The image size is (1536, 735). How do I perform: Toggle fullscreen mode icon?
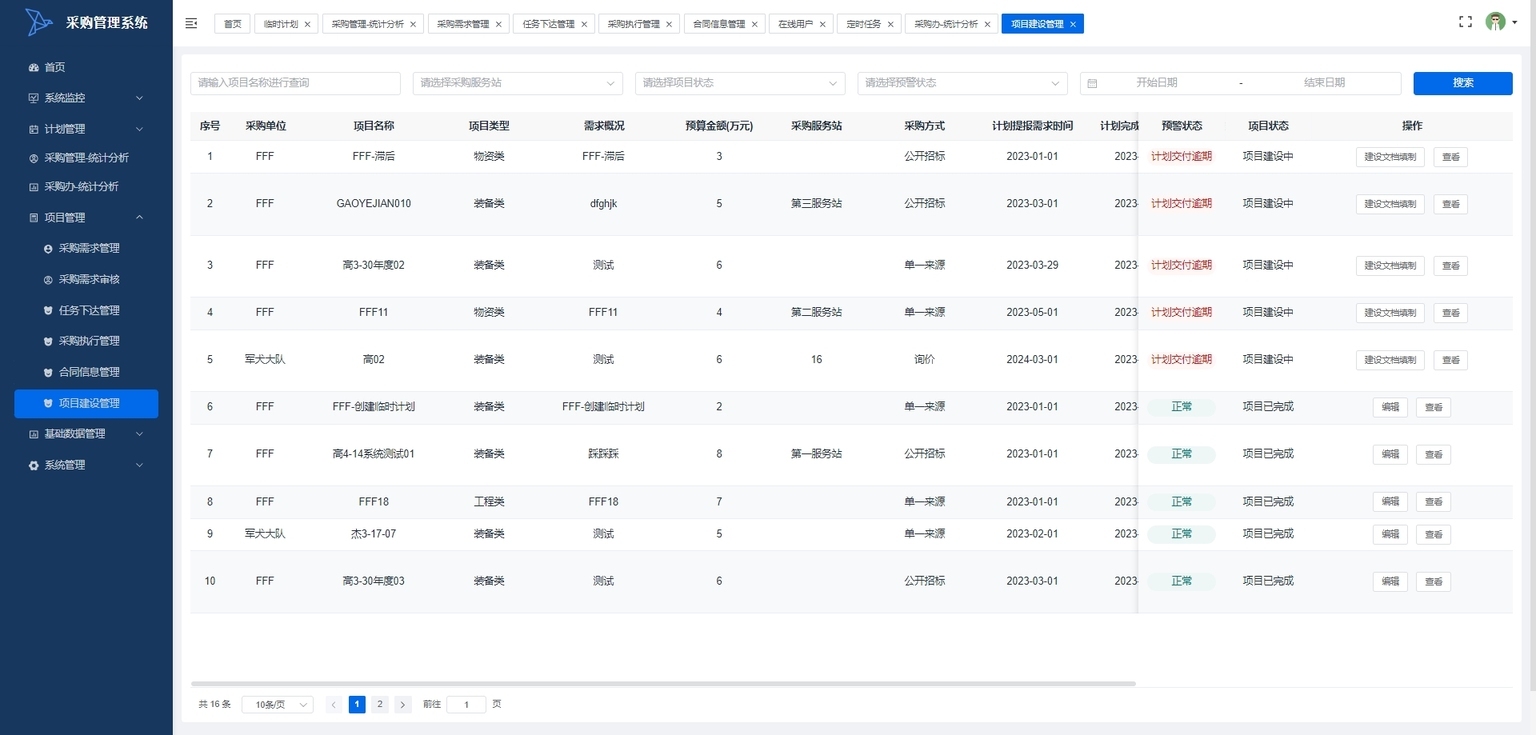(1465, 22)
